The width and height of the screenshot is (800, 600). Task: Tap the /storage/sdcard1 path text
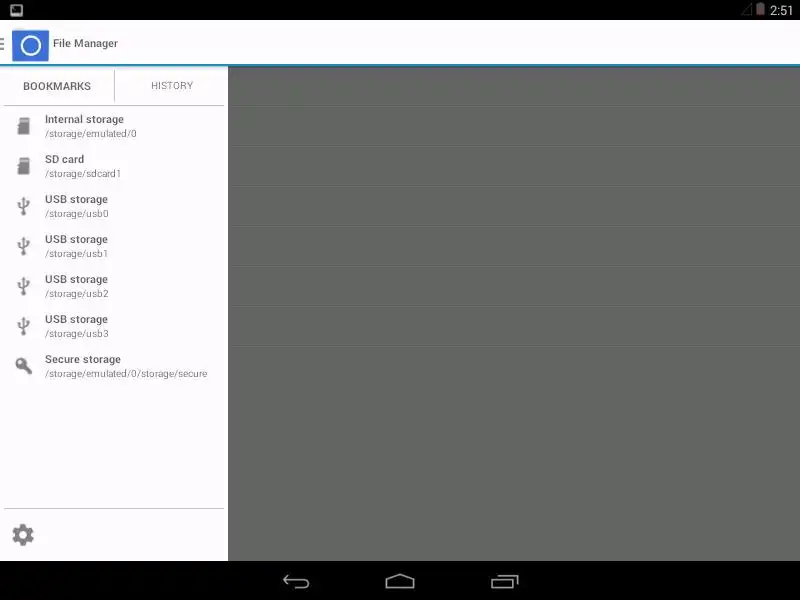click(83, 174)
